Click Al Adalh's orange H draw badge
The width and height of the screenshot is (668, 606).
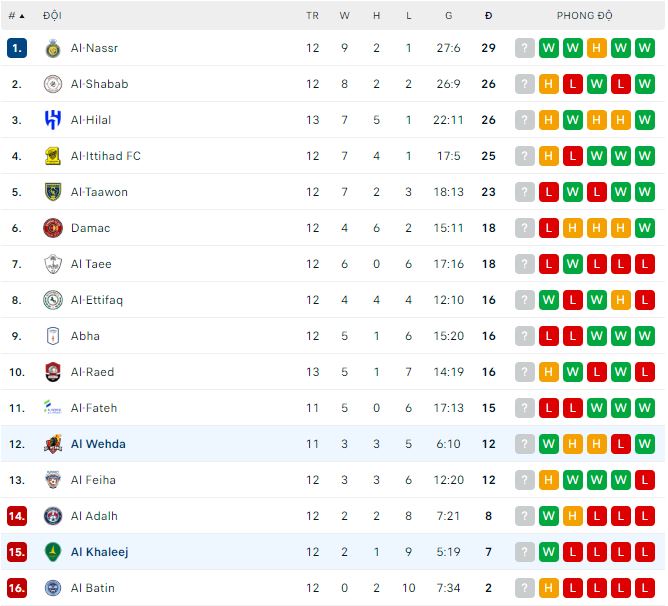[573, 516]
